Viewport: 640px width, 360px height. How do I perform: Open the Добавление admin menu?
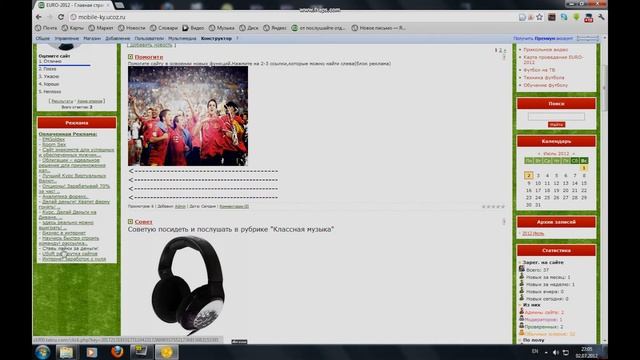(118, 38)
